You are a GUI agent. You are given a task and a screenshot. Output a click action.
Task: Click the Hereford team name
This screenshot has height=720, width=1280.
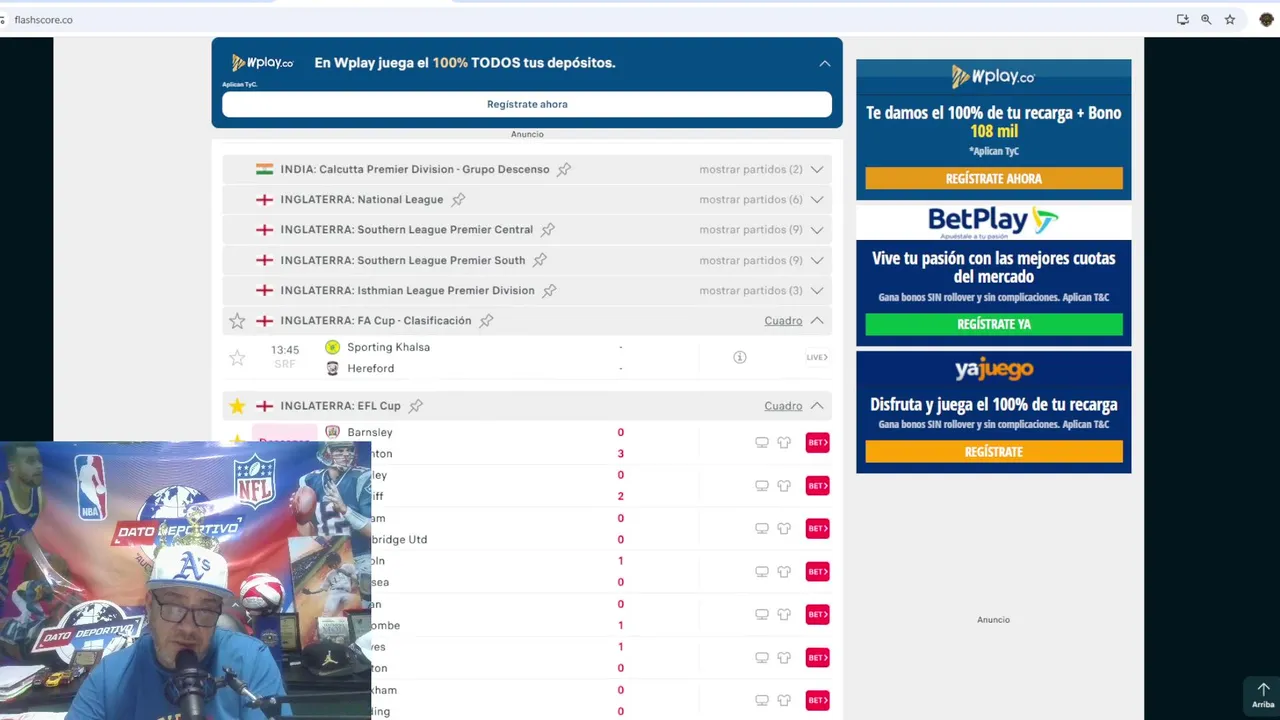click(x=371, y=368)
